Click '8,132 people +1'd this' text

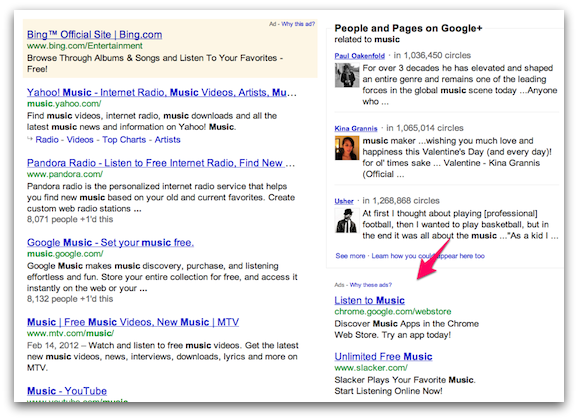click(70, 299)
